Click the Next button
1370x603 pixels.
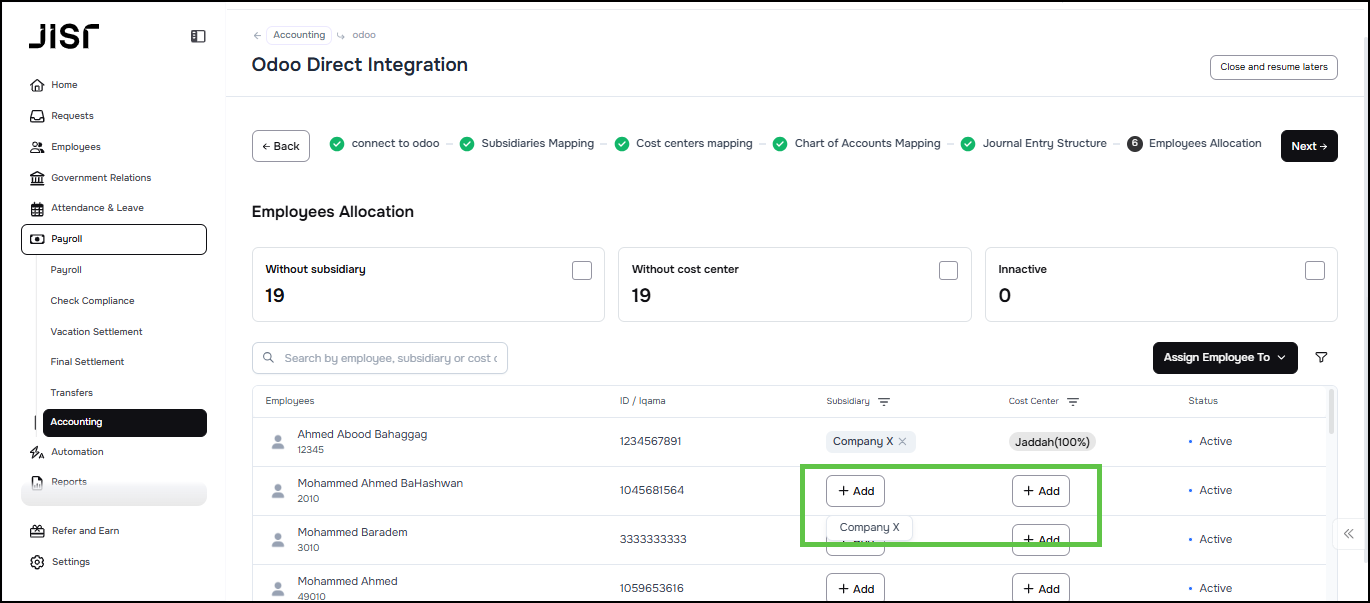(1308, 146)
